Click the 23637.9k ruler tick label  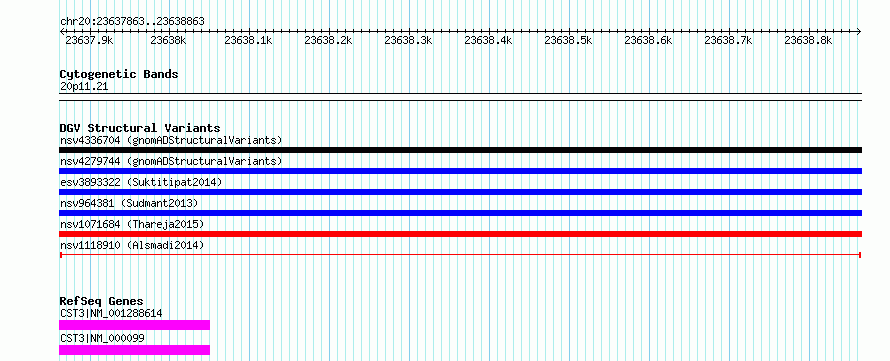coord(89,40)
